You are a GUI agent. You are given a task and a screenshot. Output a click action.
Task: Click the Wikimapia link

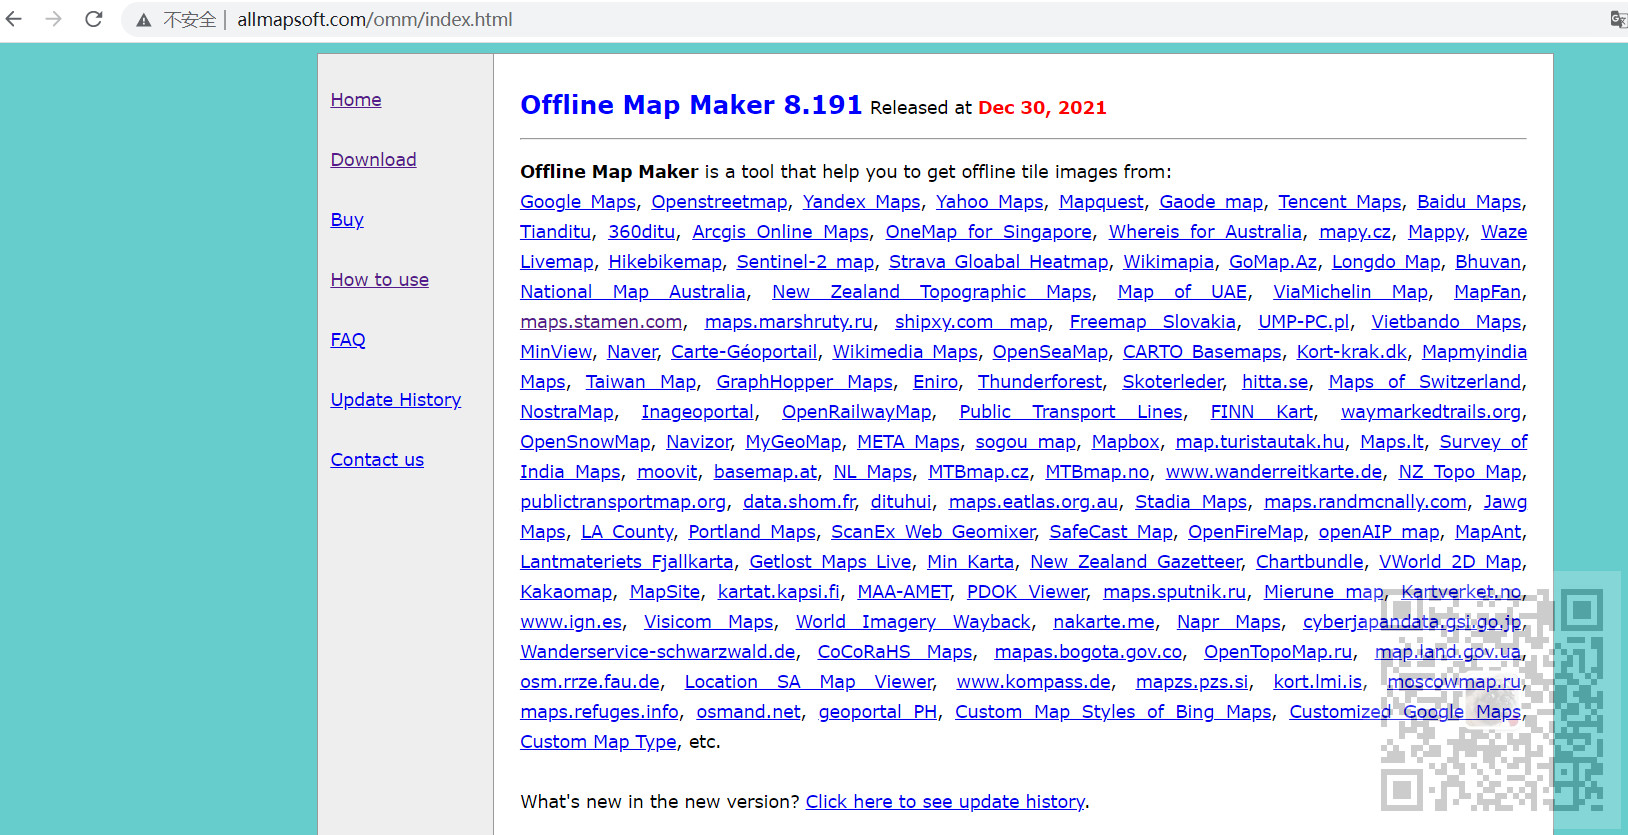[1168, 262]
